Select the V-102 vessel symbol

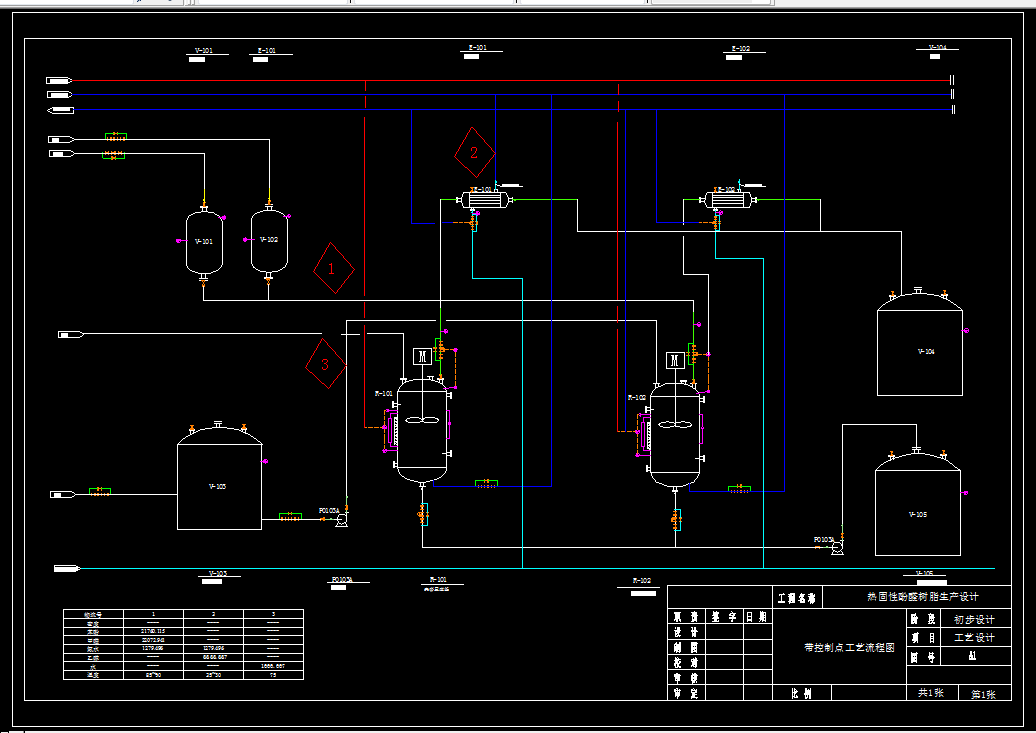coord(269,241)
